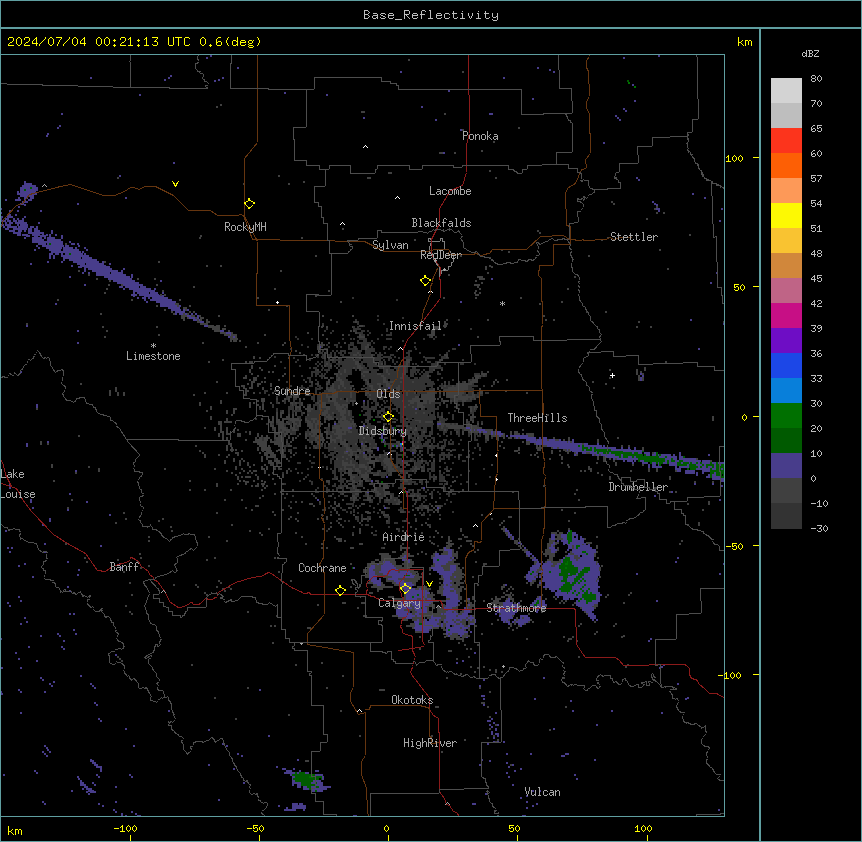Click the RedDeer city label
The image size is (862, 842).
[x=441, y=255]
